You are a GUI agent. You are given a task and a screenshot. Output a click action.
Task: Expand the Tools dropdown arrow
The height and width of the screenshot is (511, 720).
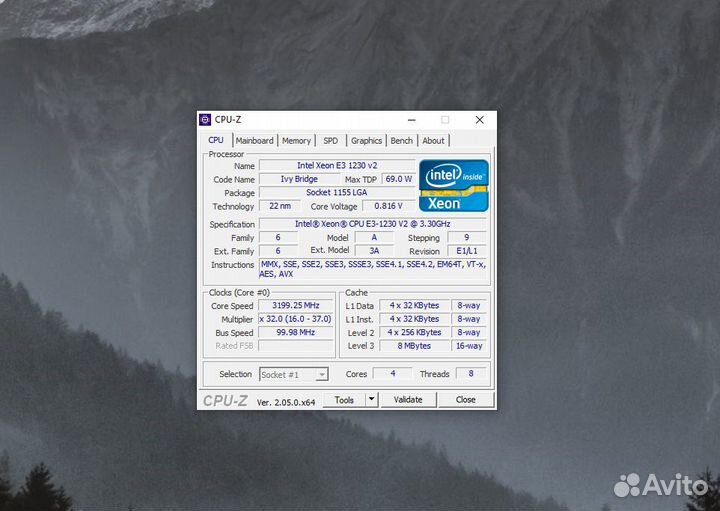click(x=372, y=400)
